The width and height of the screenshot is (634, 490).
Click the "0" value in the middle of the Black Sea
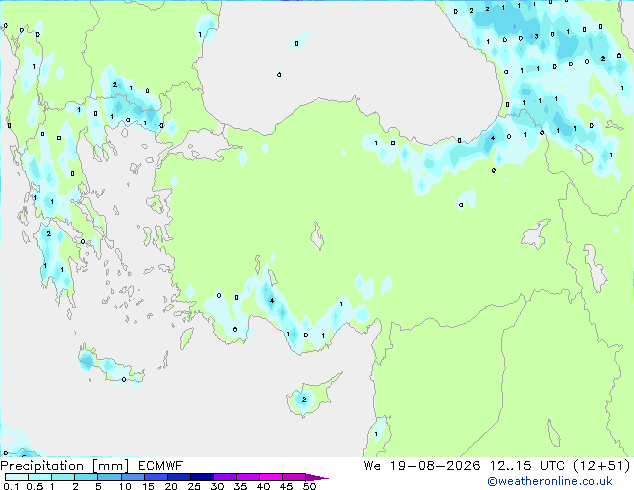[279, 75]
